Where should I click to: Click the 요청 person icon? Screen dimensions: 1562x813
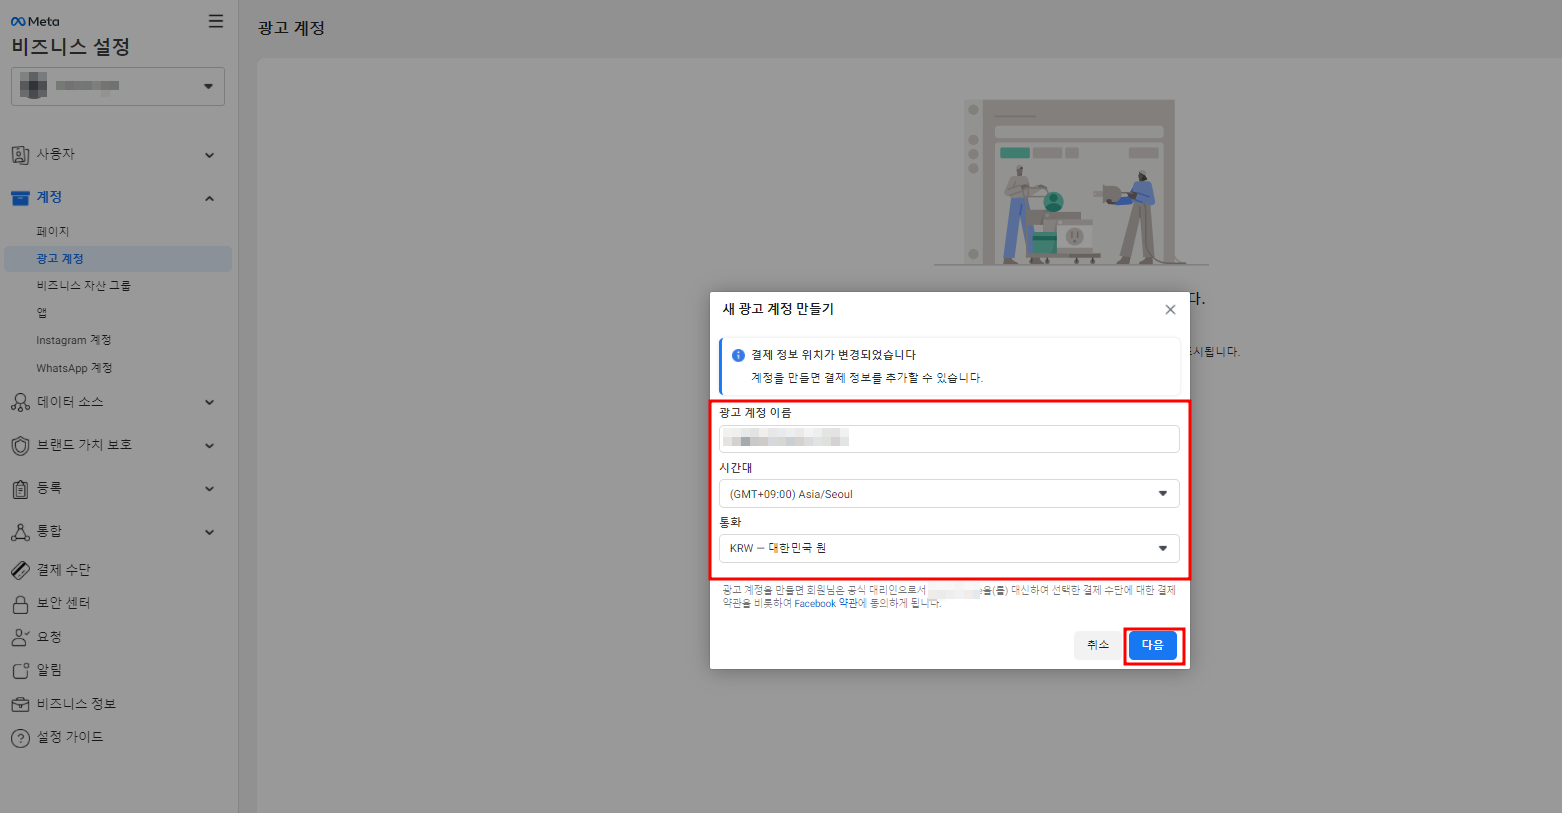(20, 637)
